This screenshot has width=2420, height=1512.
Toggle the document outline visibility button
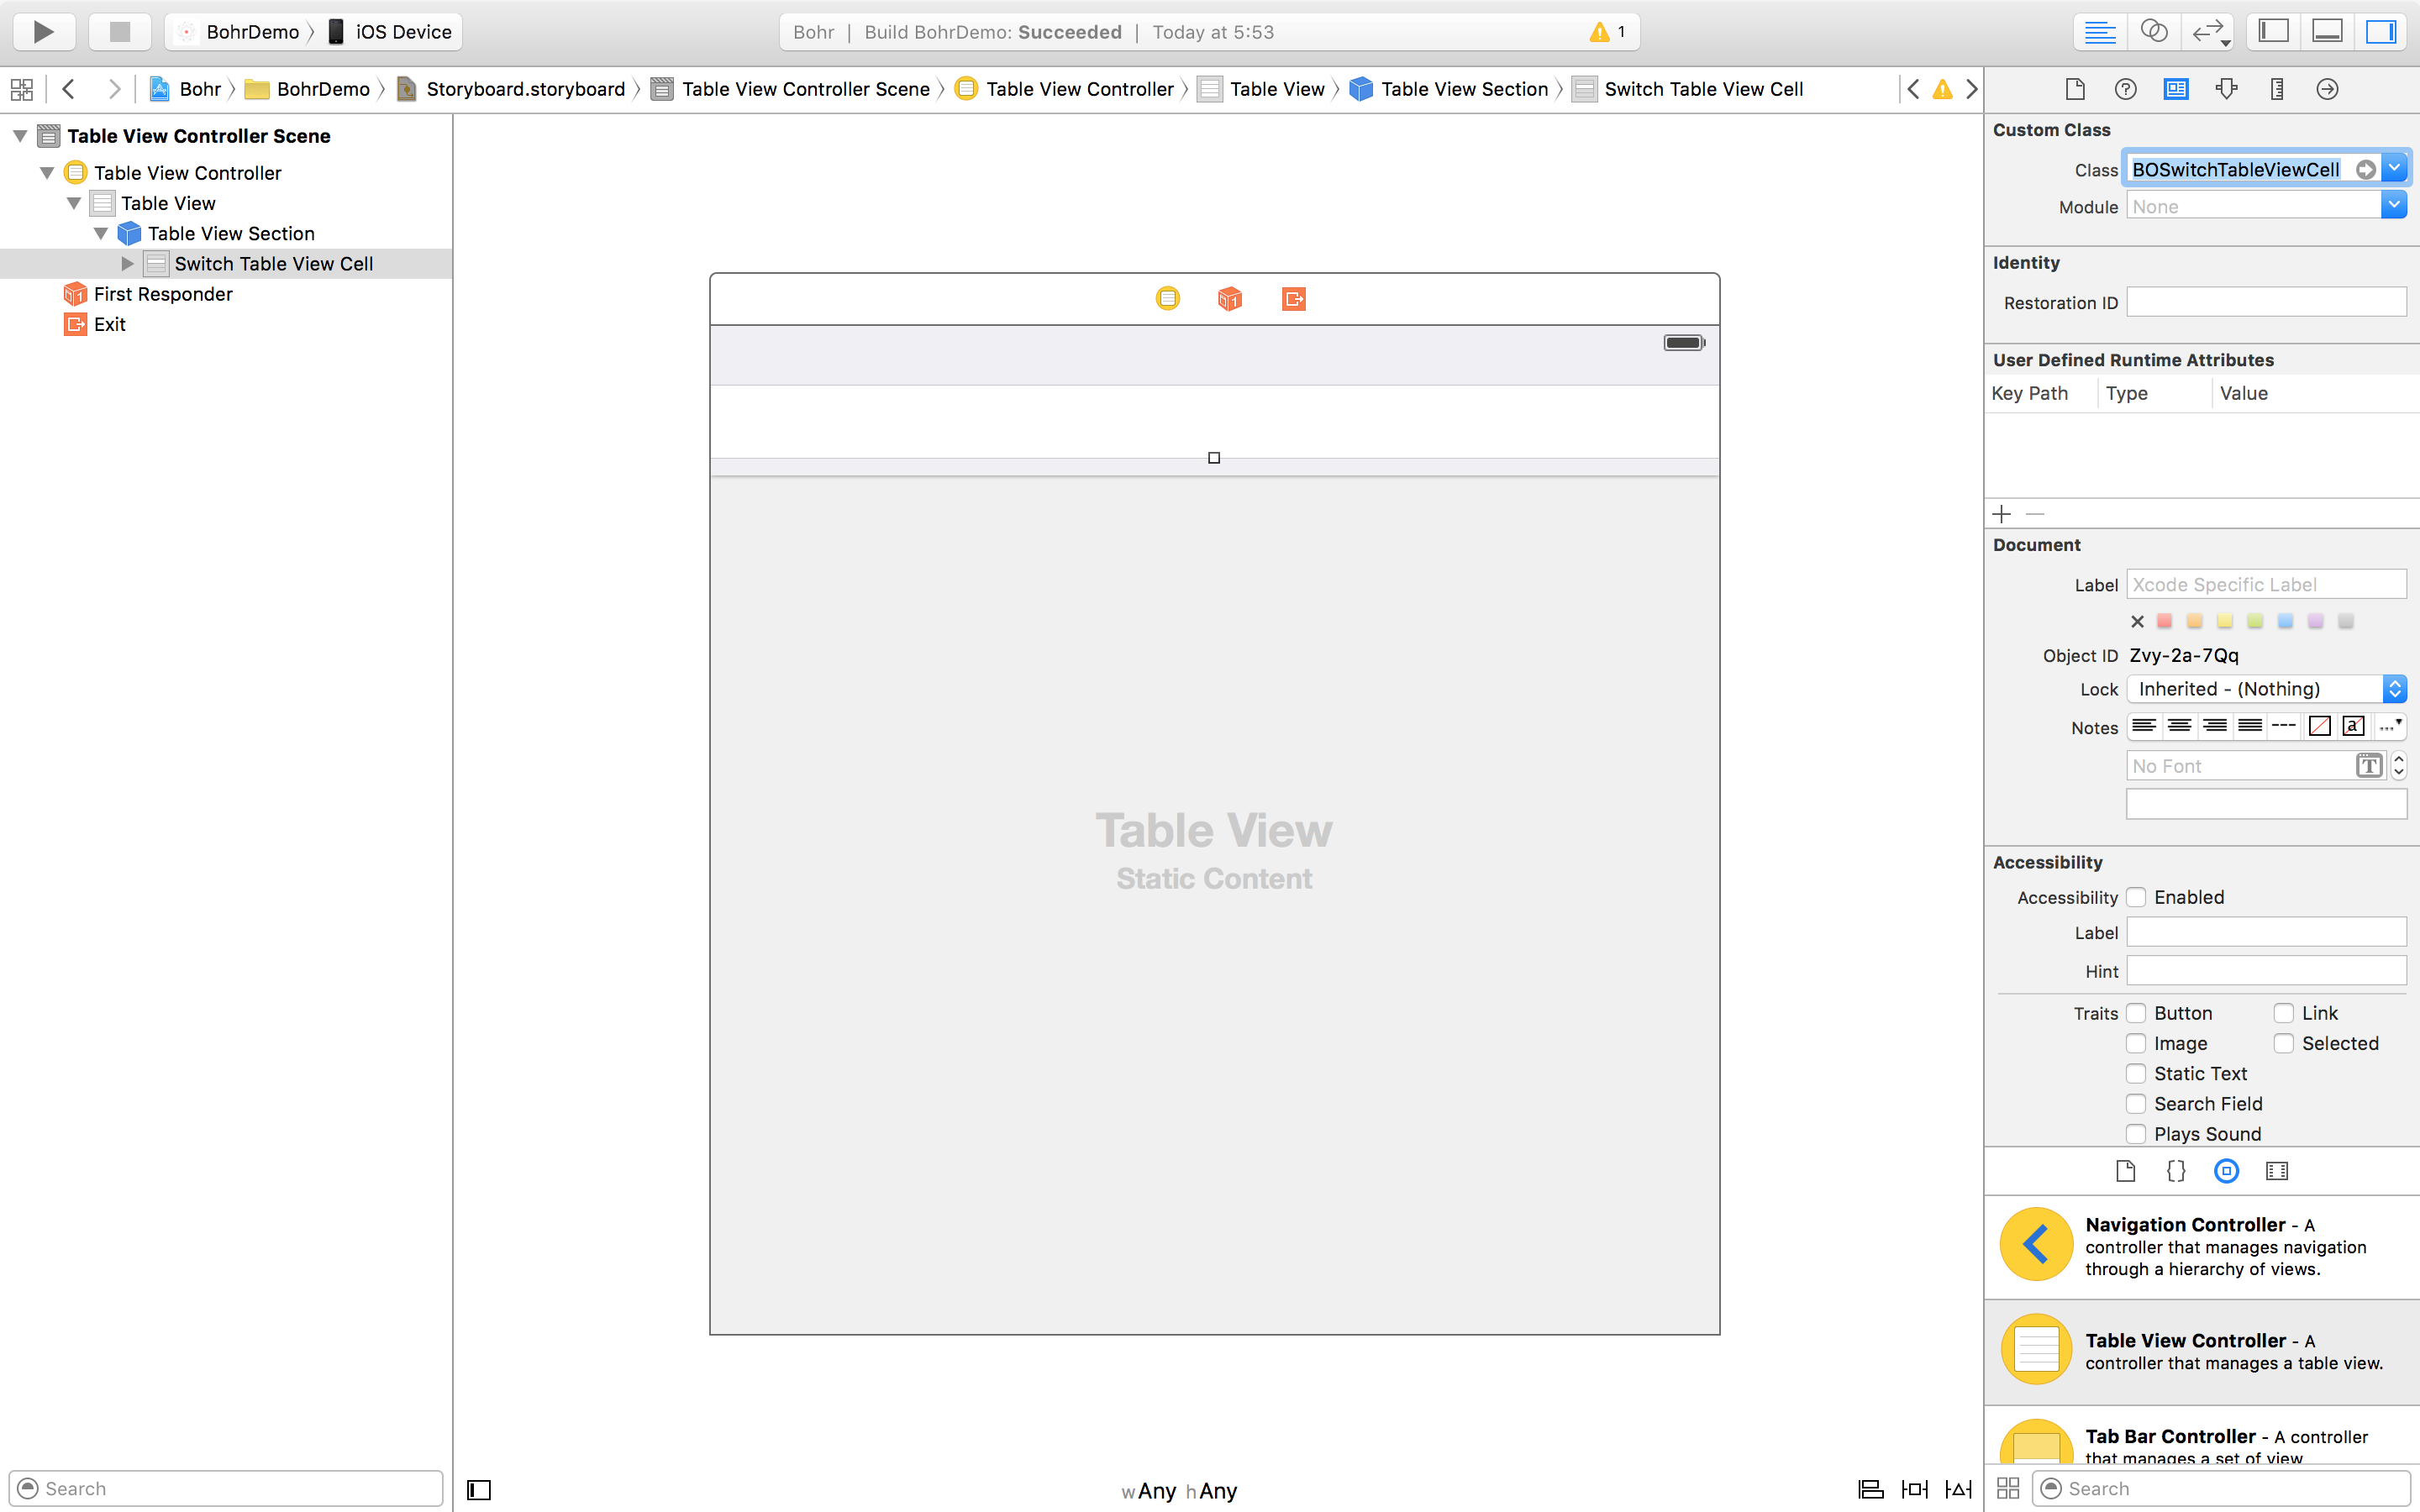click(479, 1490)
